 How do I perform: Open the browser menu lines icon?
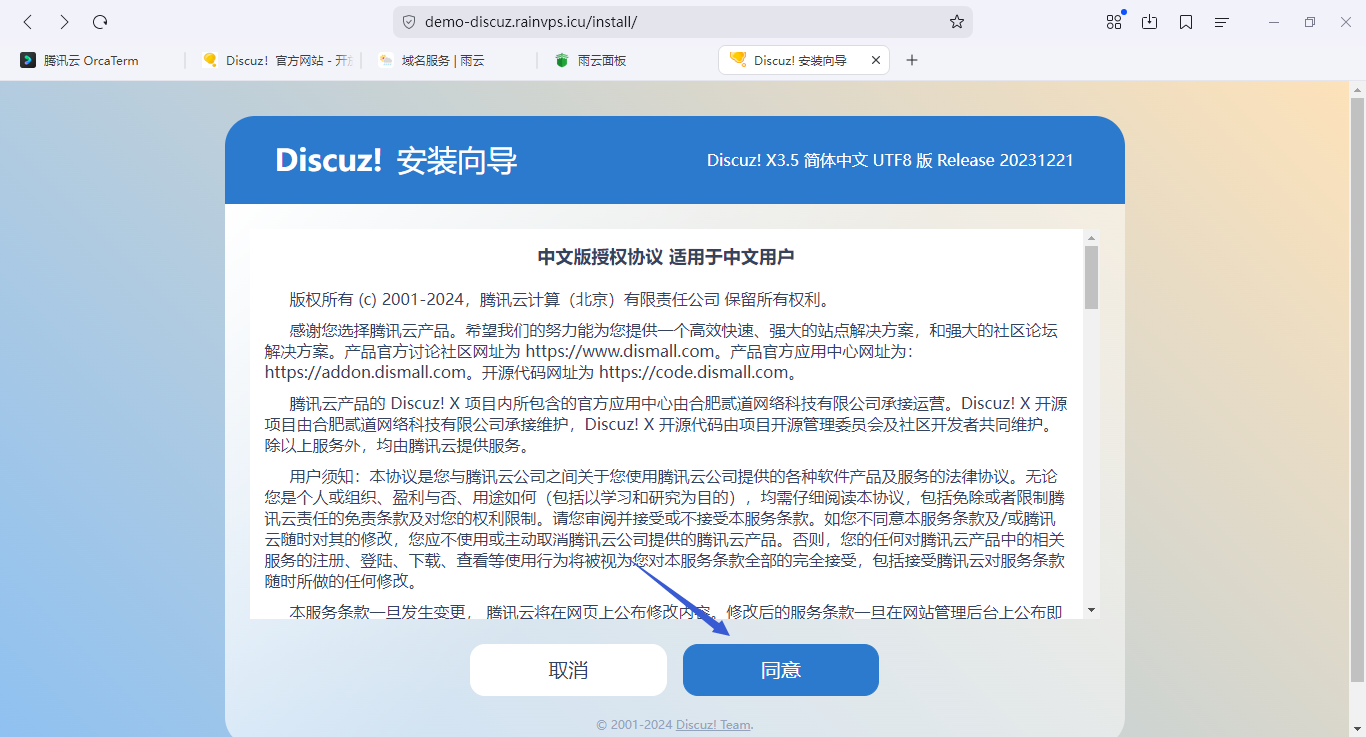1222,22
